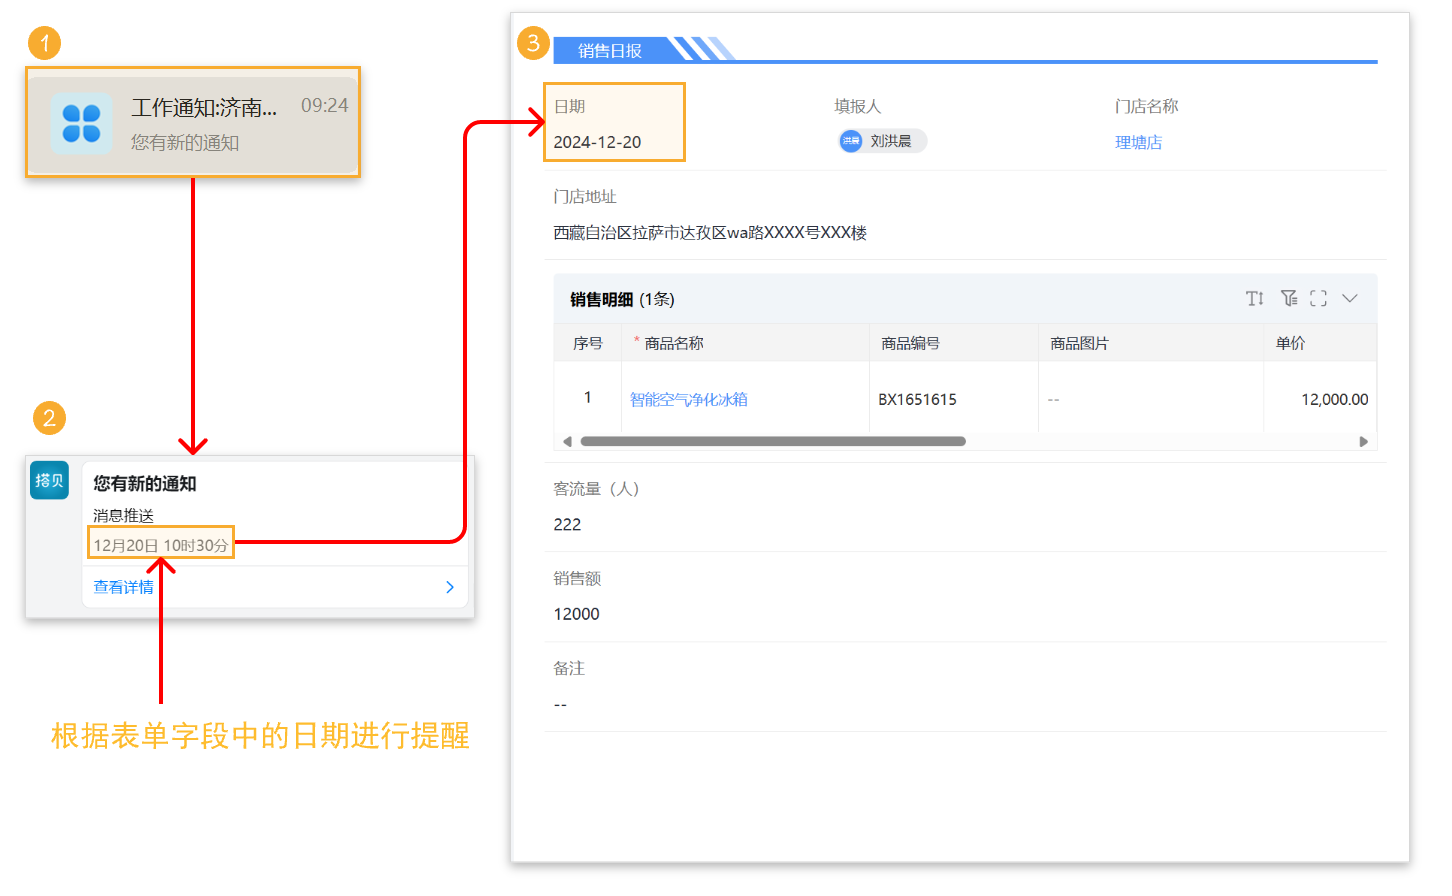Image resolution: width=1452 pixels, height=896 pixels.
Task: Click the blue four-dot app icon in the notification
Action: pos(81,123)
